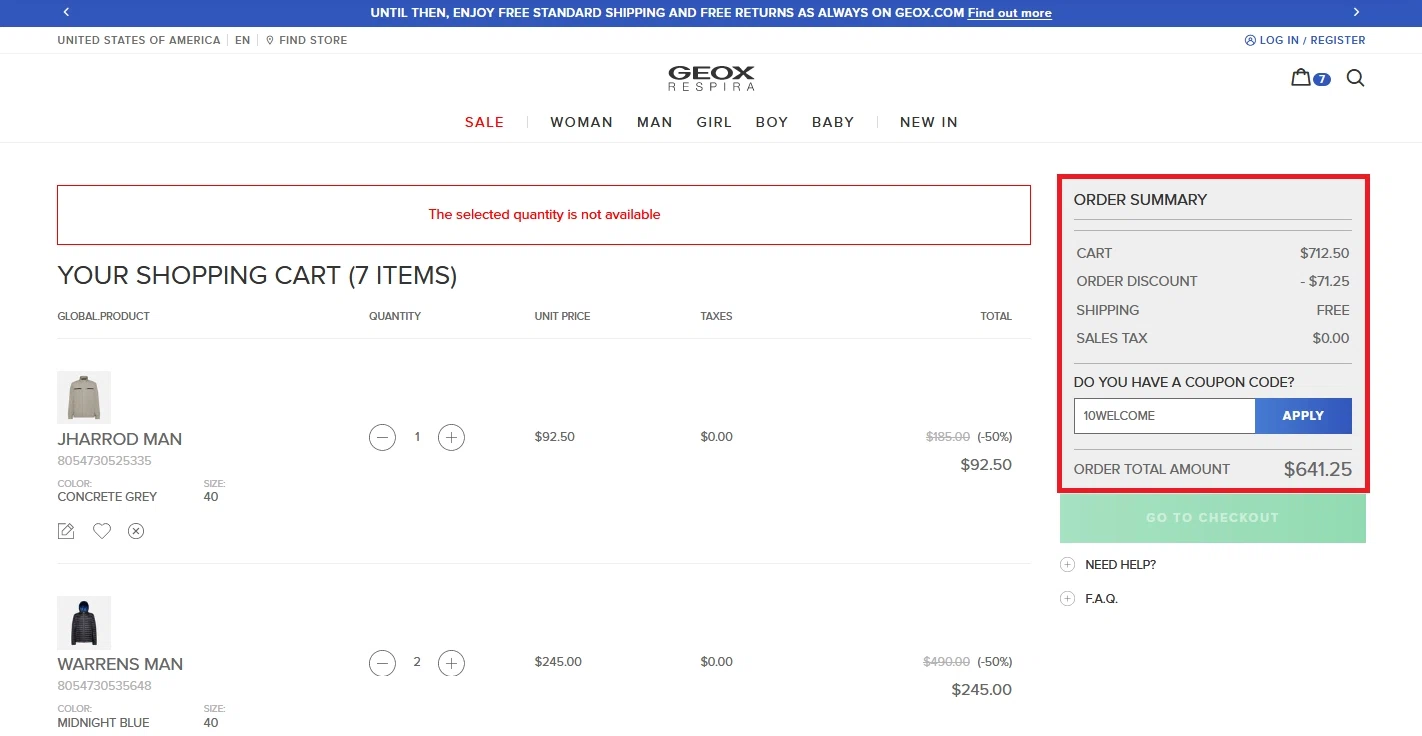This screenshot has width=1422, height=736.
Task: Click the Order Summary heading
Action: pyautogui.click(x=1140, y=200)
